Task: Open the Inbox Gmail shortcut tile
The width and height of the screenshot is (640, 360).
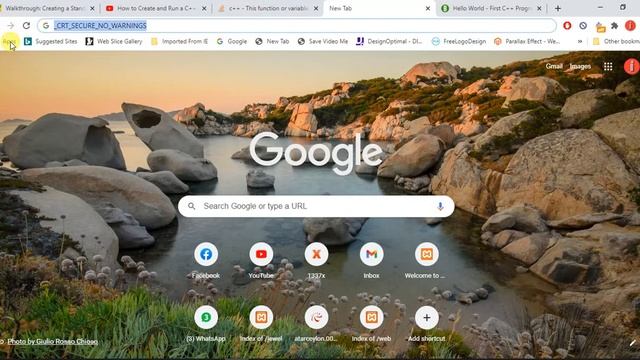Action: (371, 261)
